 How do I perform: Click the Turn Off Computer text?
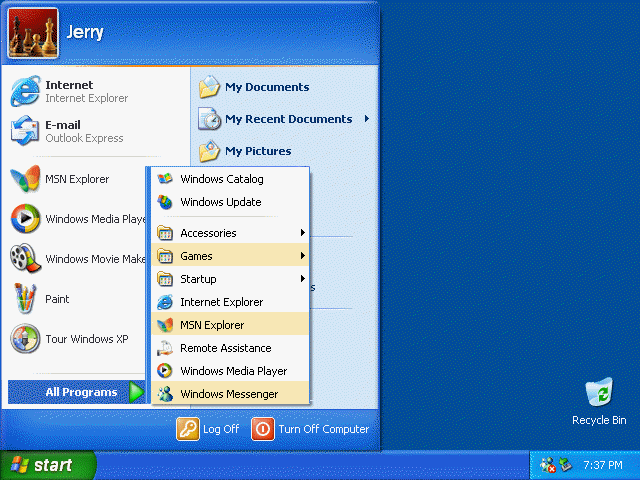[324, 429]
